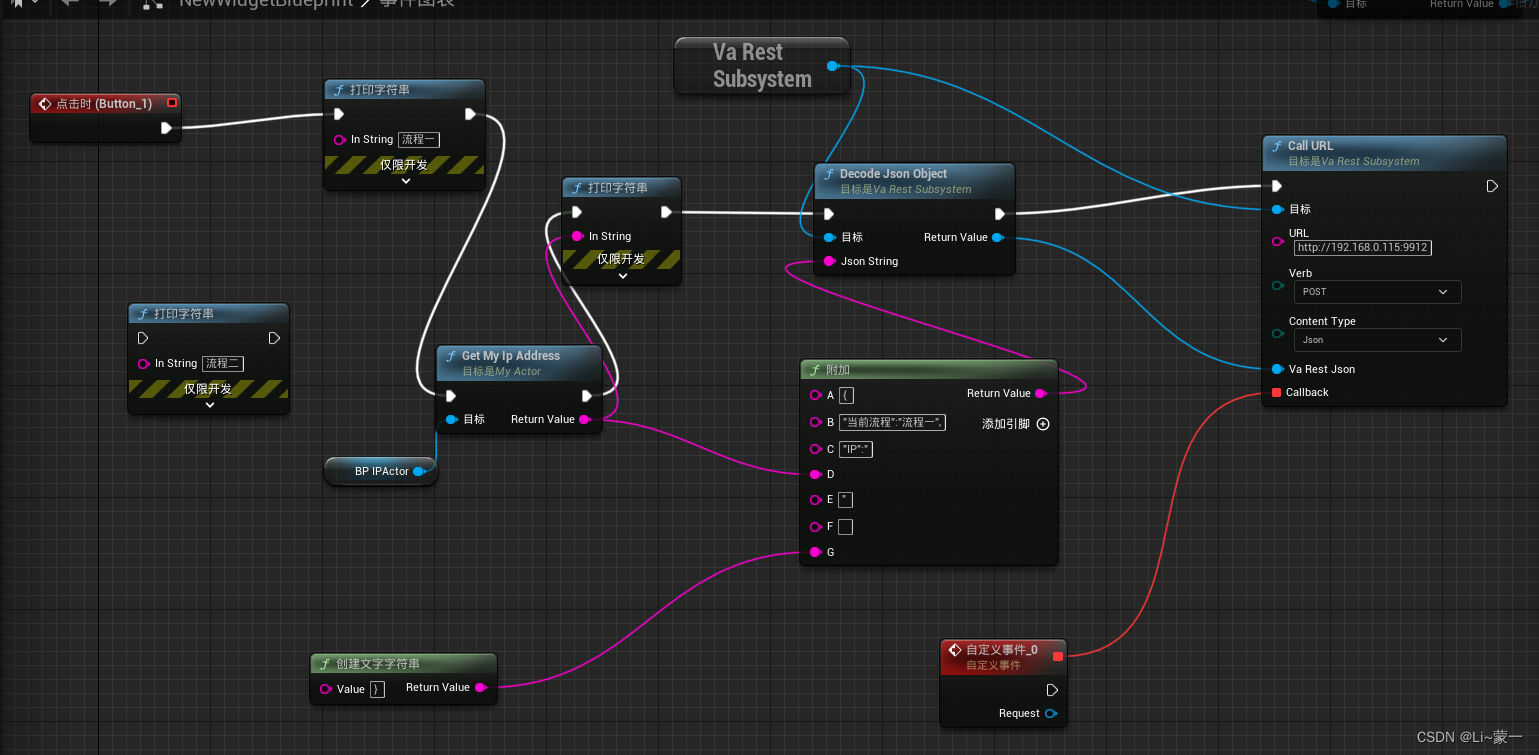This screenshot has height=755, width=1539.
Task: Click the URL pin on Call URL node
Action: [x=1277, y=241]
